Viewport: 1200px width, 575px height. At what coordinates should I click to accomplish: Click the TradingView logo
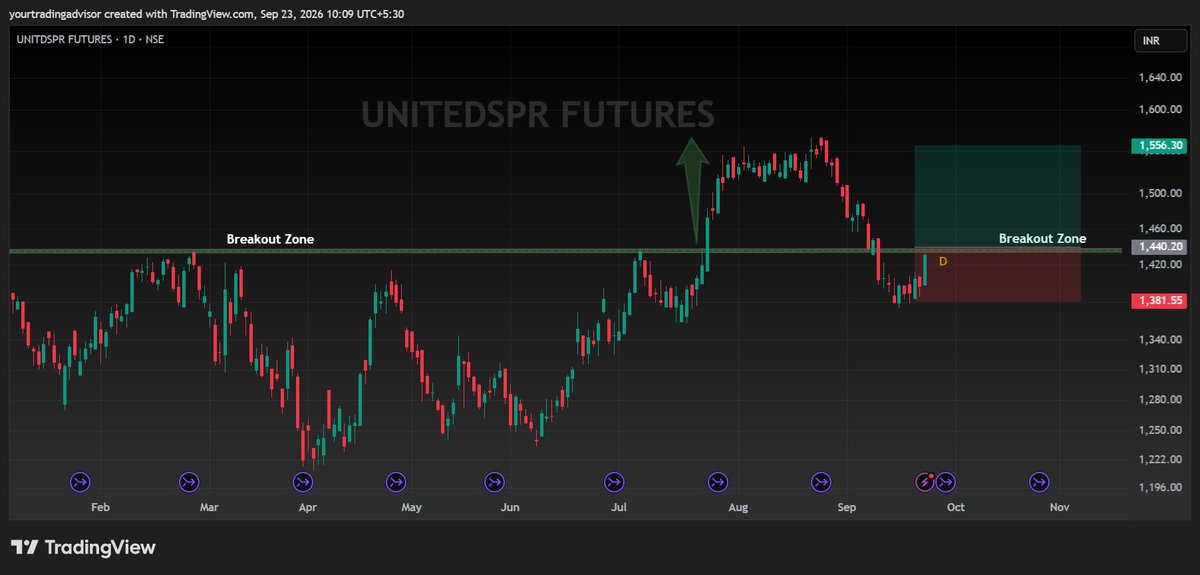tap(83, 547)
